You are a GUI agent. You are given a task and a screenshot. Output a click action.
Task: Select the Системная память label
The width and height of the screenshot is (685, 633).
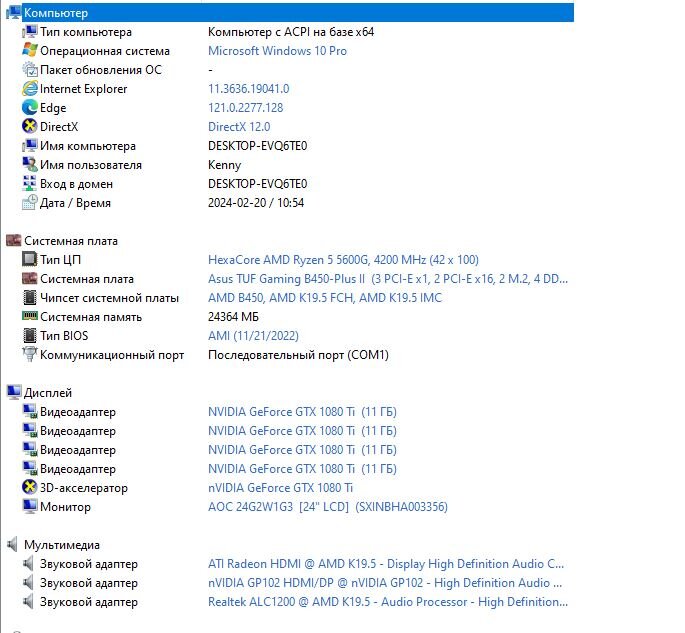[x=91, y=317]
